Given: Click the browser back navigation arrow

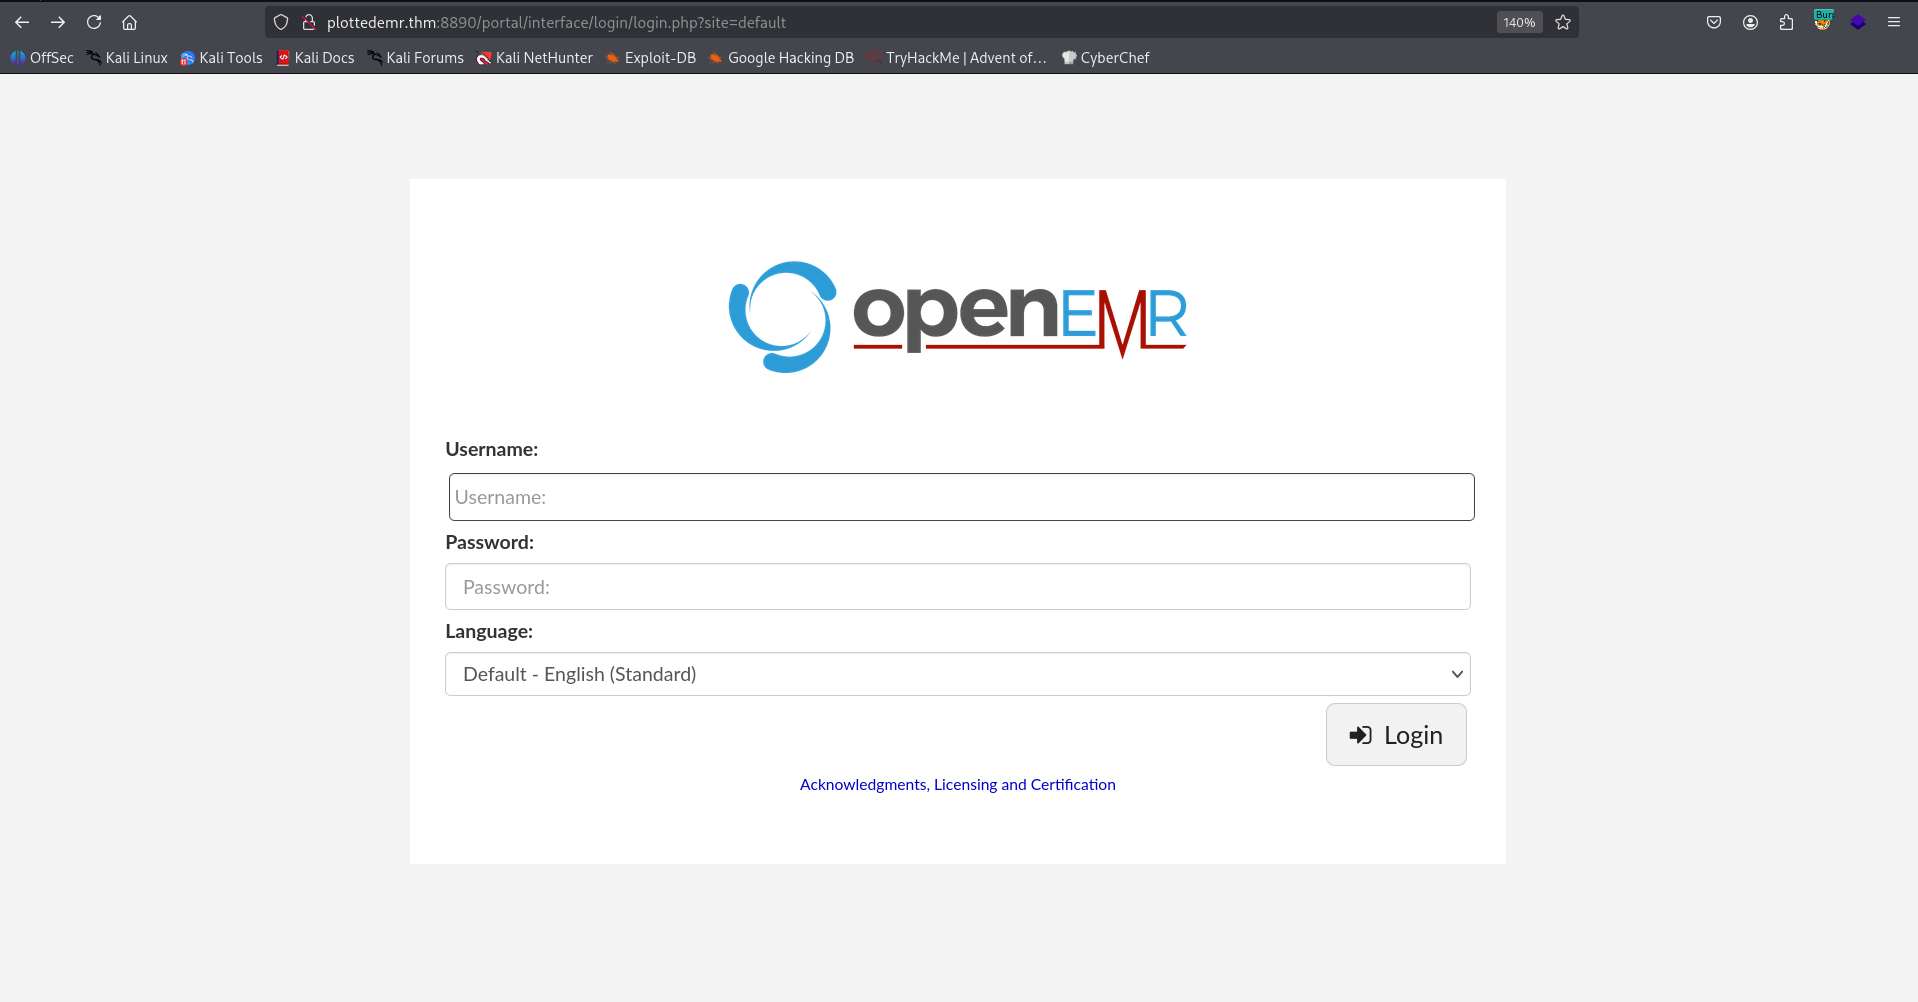Looking at the screenshot, I should point(22,22).
